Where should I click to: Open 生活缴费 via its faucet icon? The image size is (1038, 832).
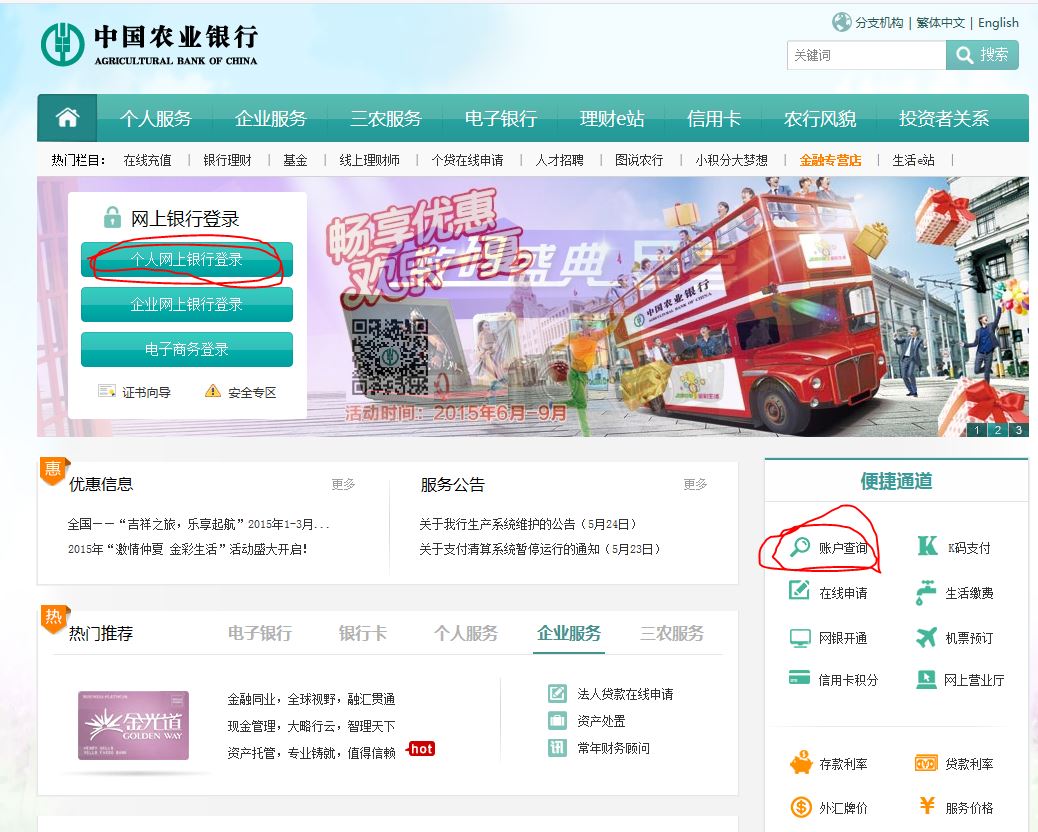[926, 591]
